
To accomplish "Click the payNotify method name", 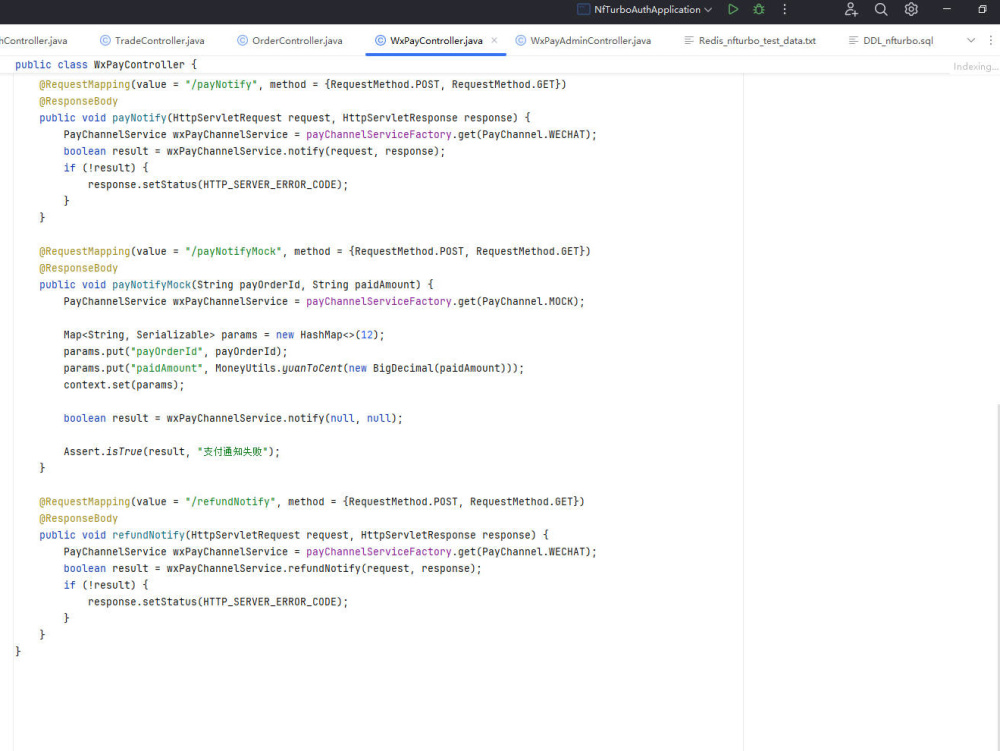I will tap(139, 118).
